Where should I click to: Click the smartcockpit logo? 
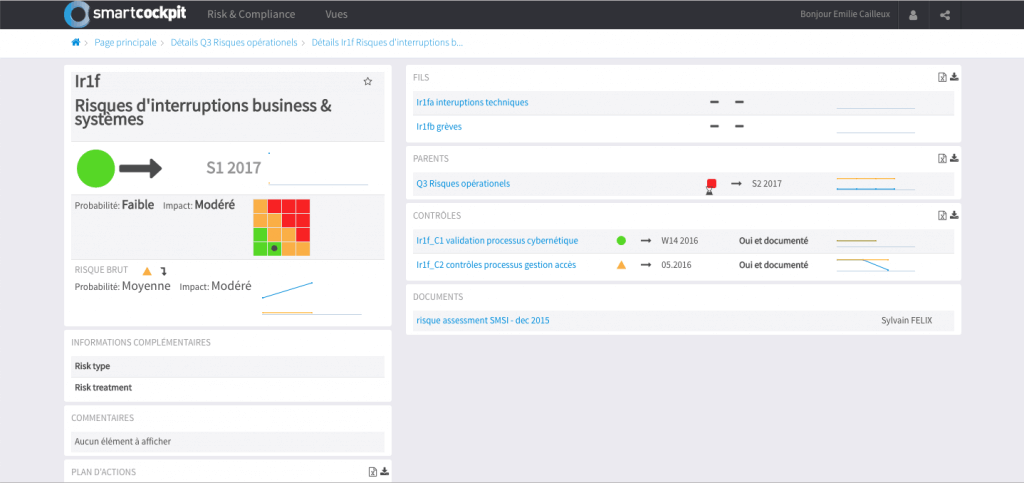pyautogui.click(x=123, y=14)
